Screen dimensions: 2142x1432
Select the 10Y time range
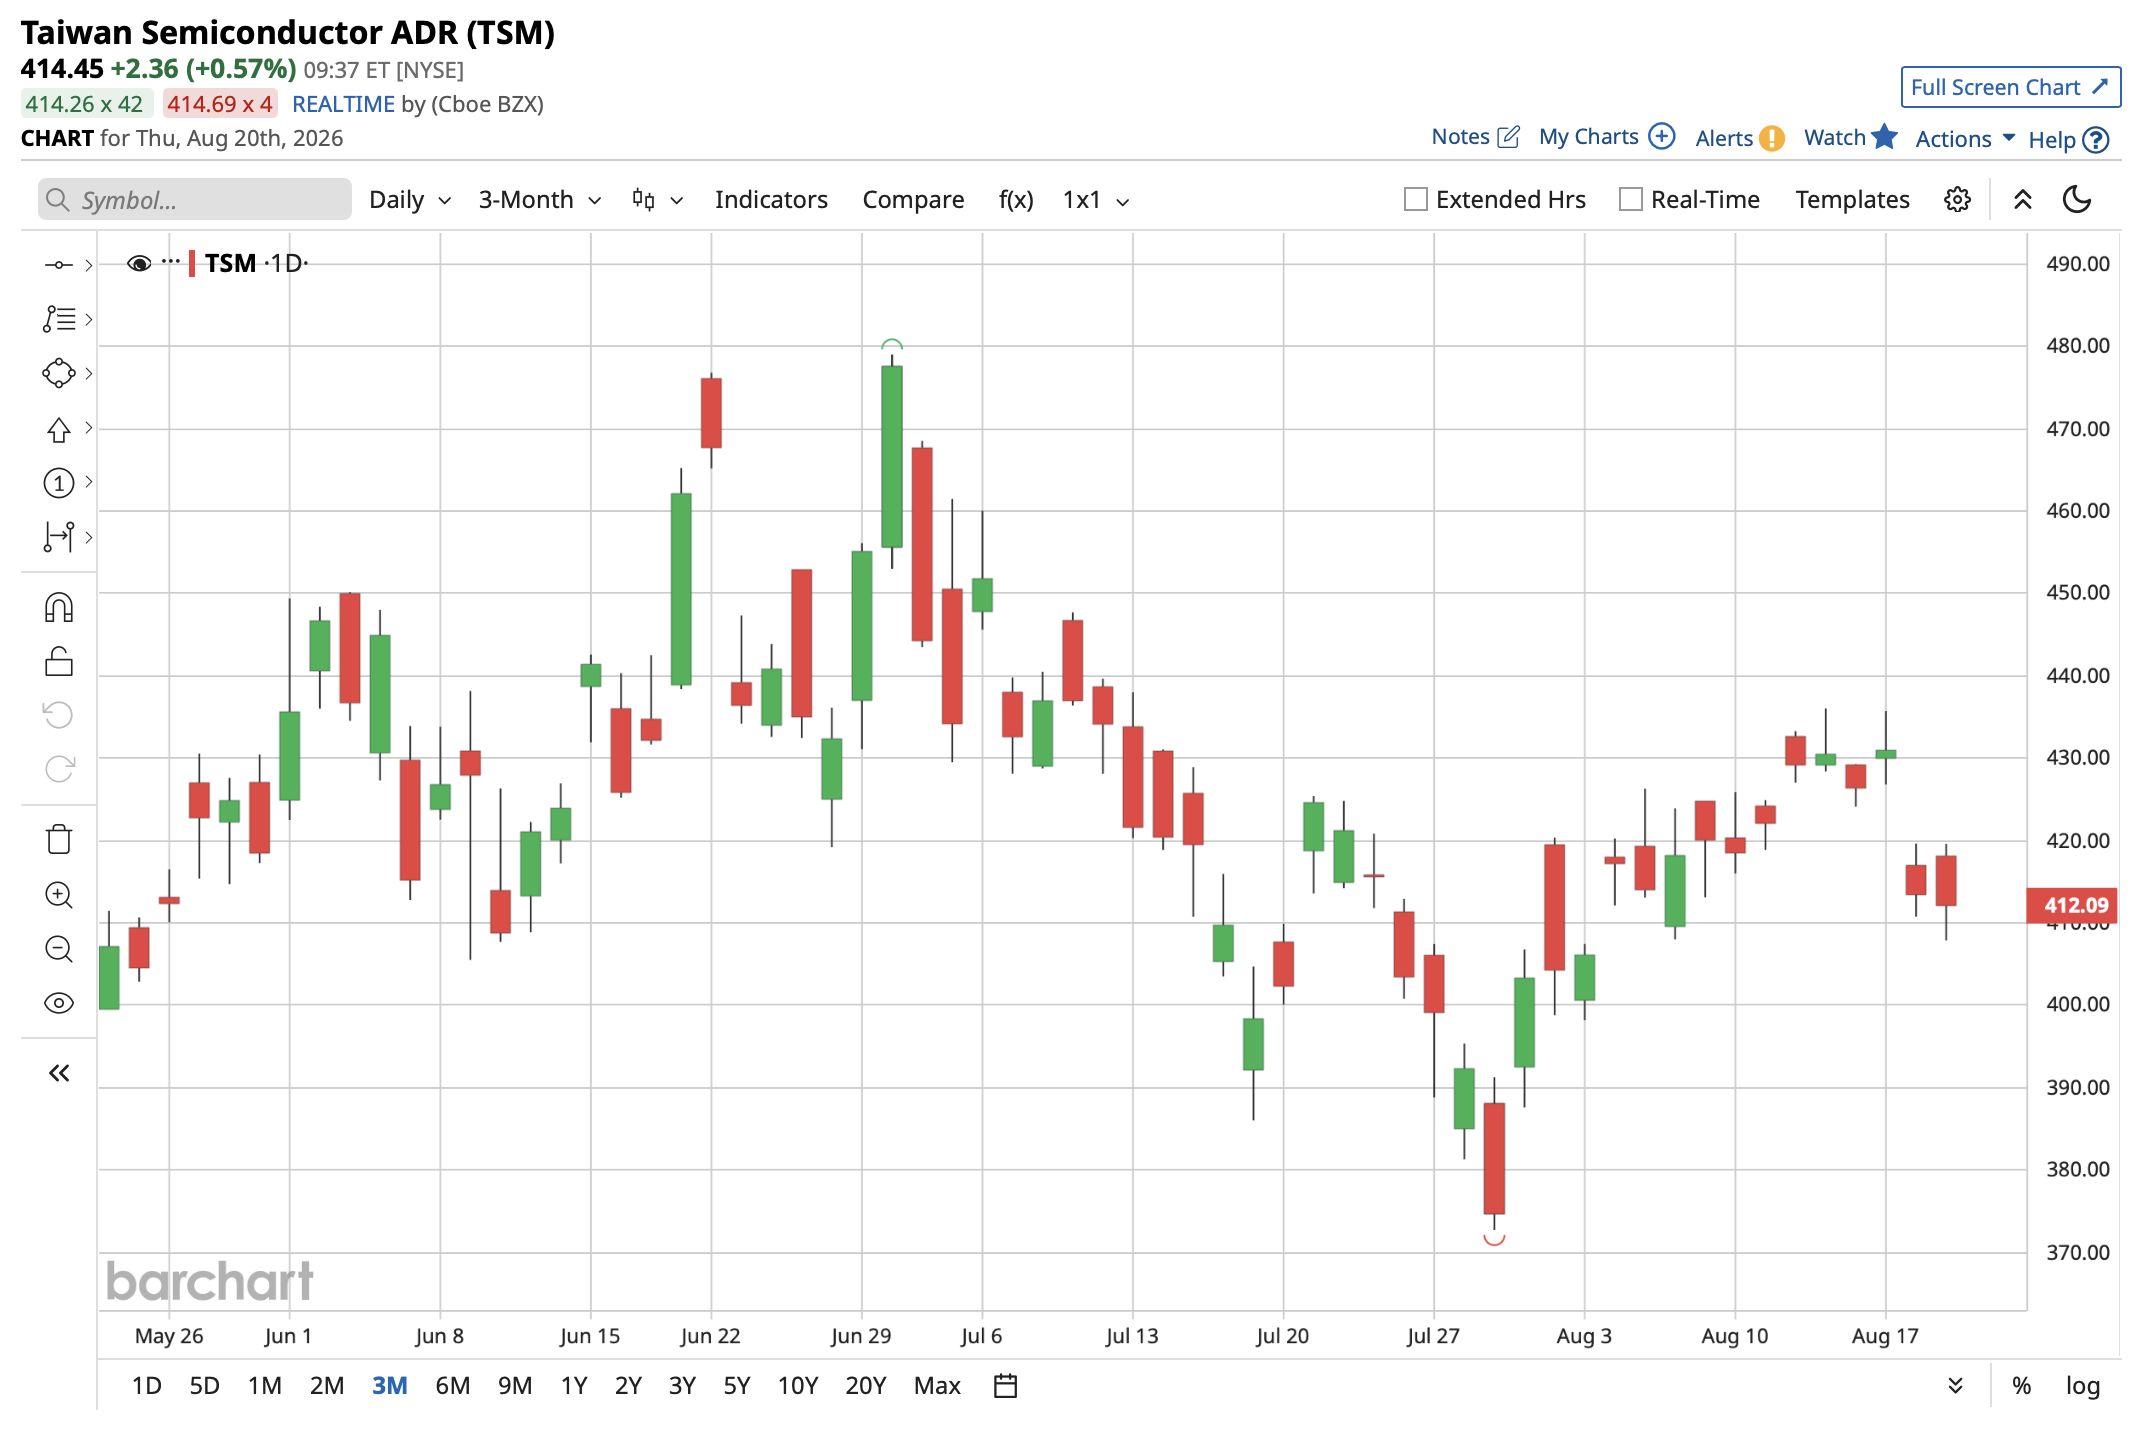click(x=797, y=1386)
